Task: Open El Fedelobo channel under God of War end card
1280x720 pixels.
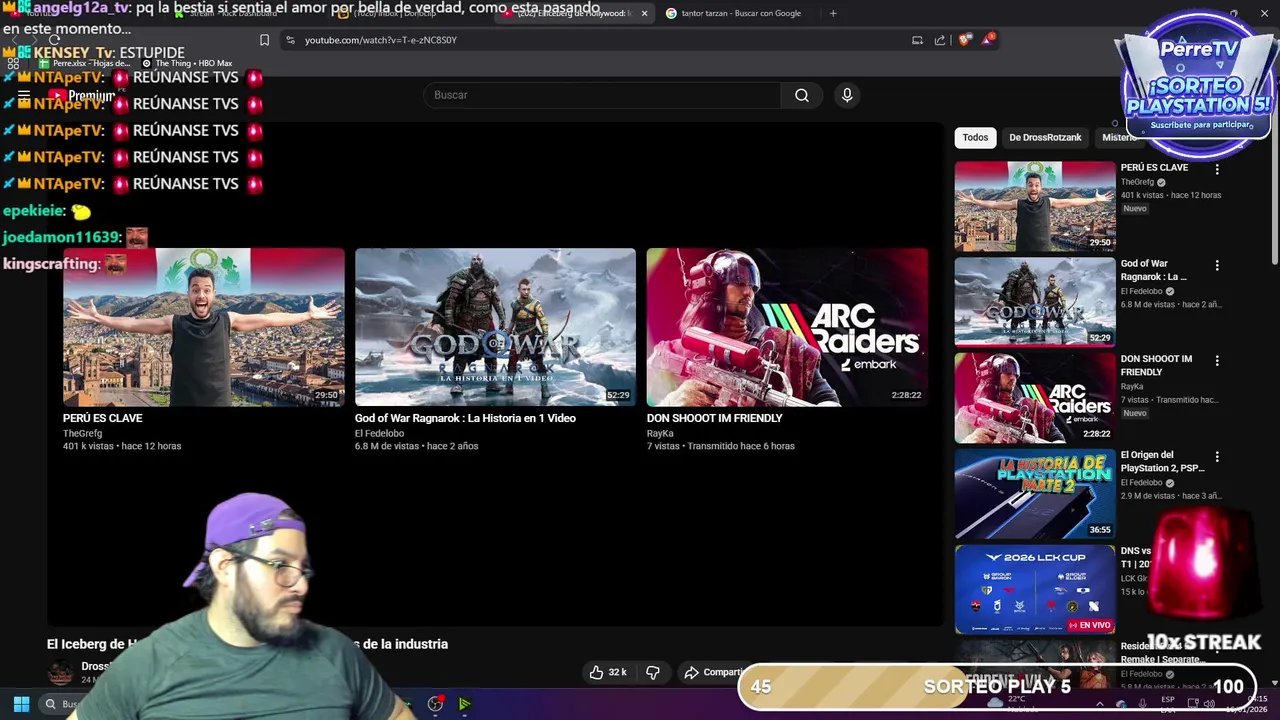Action: pyautogui.click(x=379, y=433)
